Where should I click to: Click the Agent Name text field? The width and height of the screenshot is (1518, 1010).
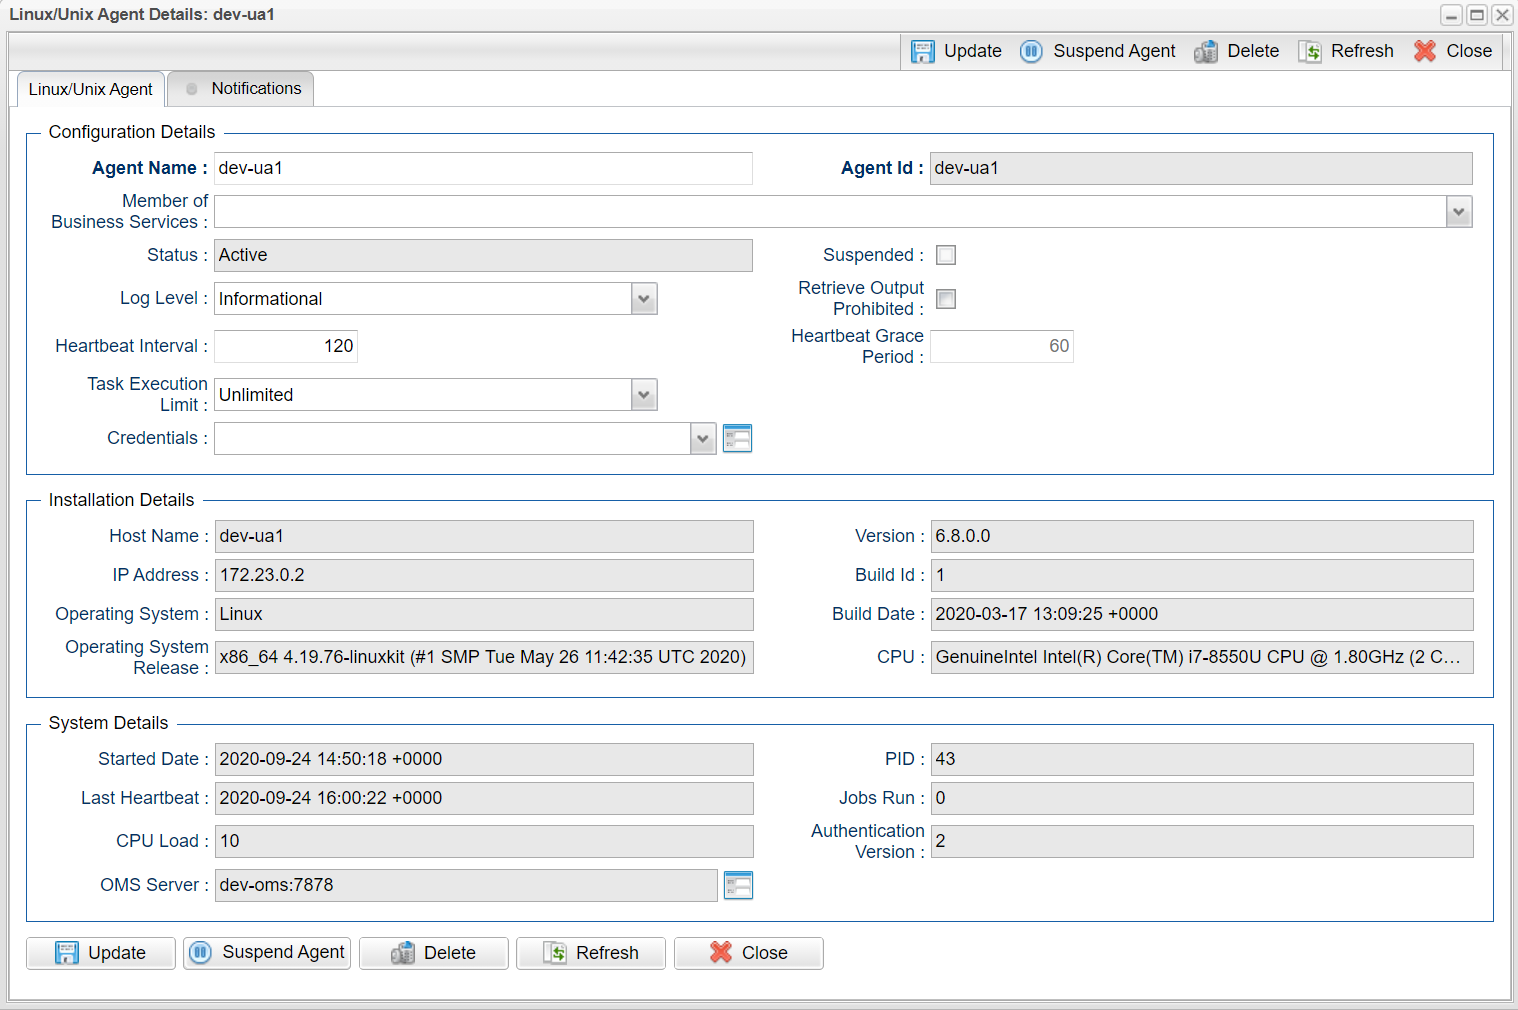(x=483, y=169)
